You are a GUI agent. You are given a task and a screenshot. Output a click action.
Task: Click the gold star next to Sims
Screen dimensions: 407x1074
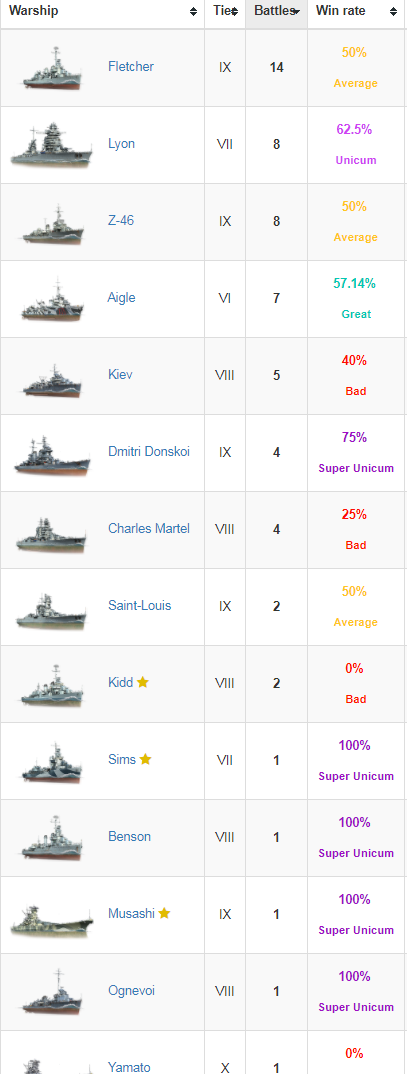tap(145, 759)
